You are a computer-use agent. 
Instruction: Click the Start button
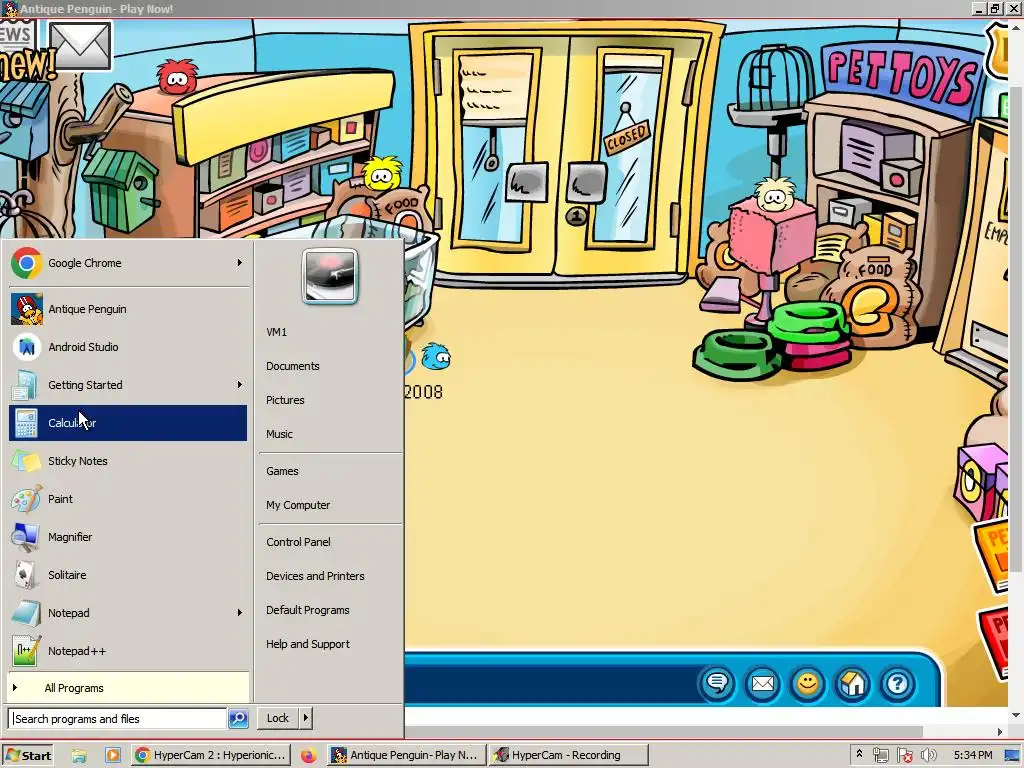tap(28, 755)
